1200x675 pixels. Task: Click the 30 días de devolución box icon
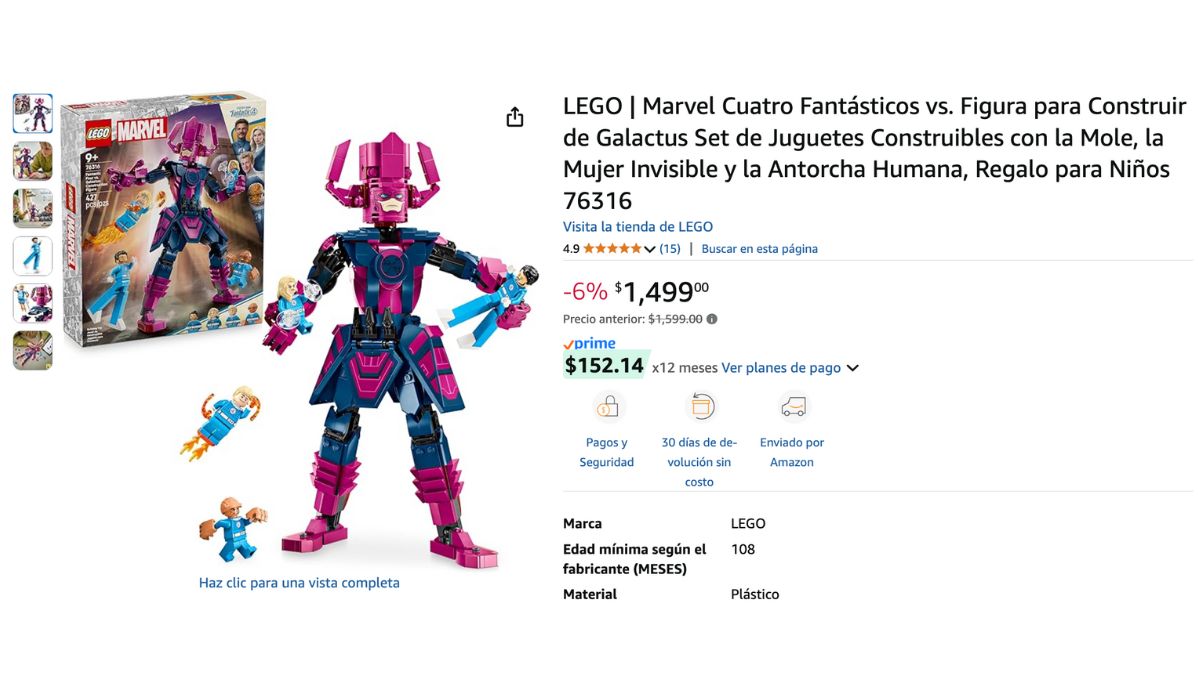click(700, 407)
